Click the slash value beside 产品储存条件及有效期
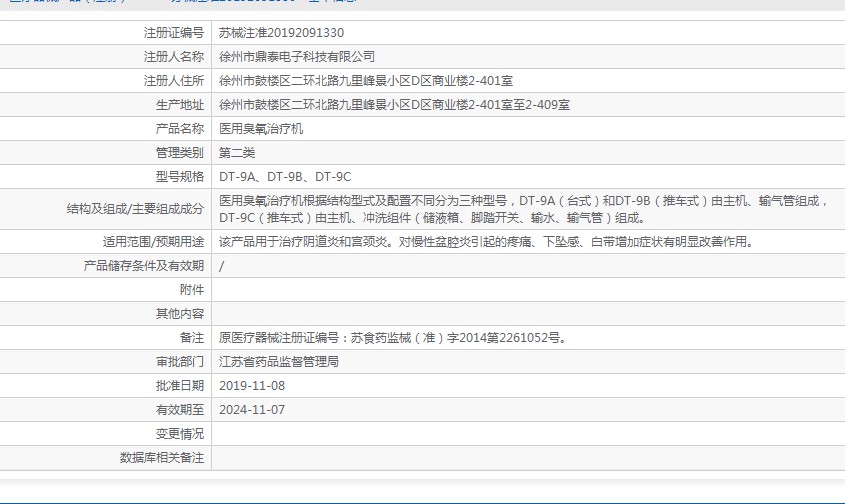The width and height of the screenshot is (845, 504). (222, 266)
